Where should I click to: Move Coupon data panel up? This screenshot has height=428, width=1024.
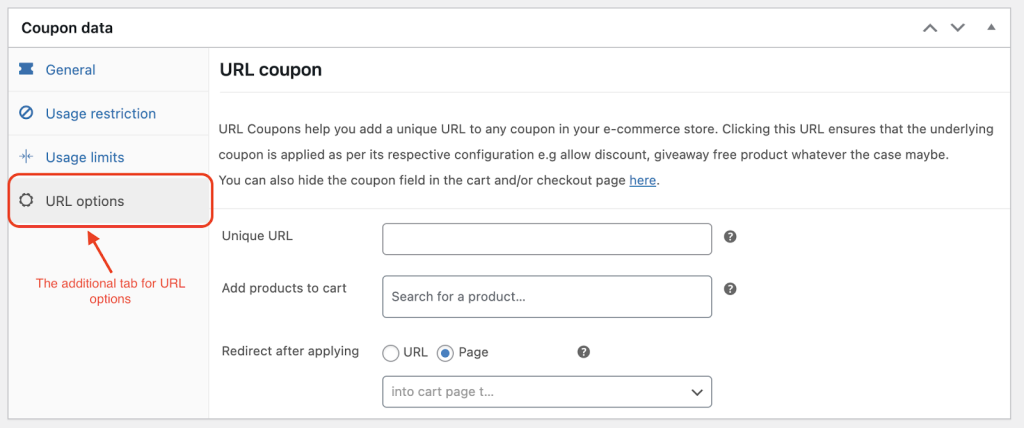[930, 28]
